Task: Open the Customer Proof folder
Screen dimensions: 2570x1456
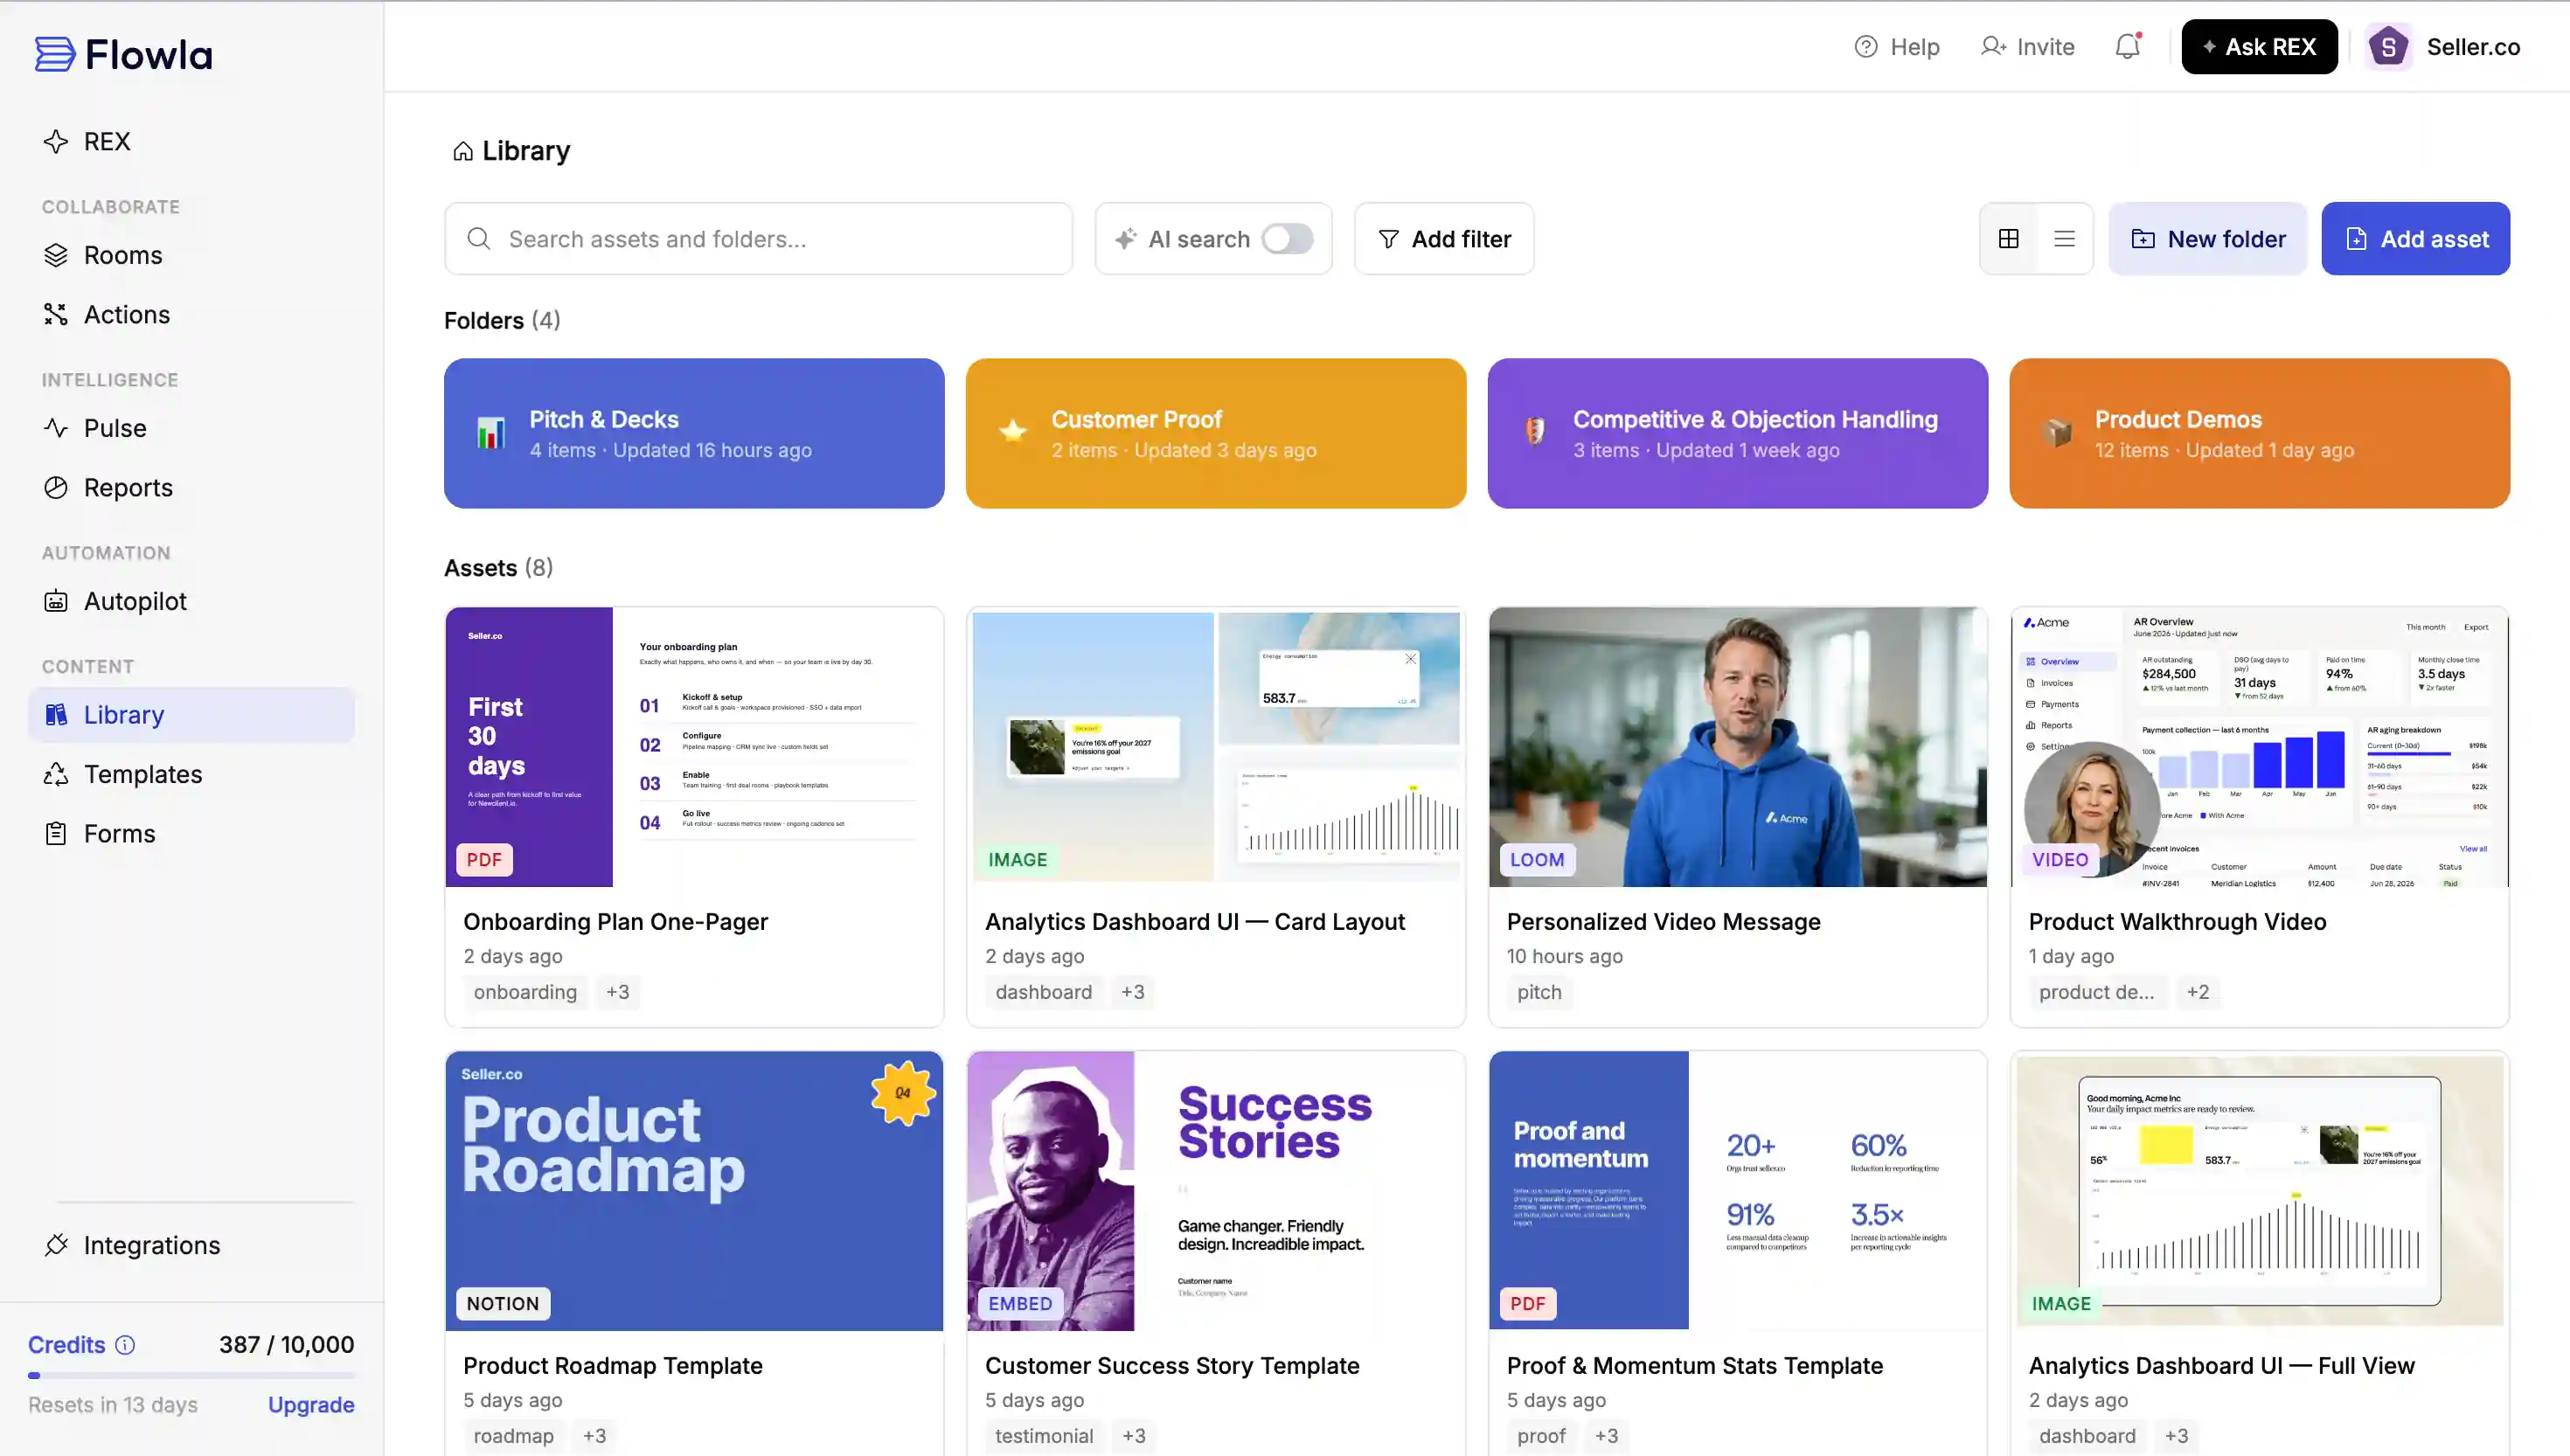Action: click(1216, 433)
